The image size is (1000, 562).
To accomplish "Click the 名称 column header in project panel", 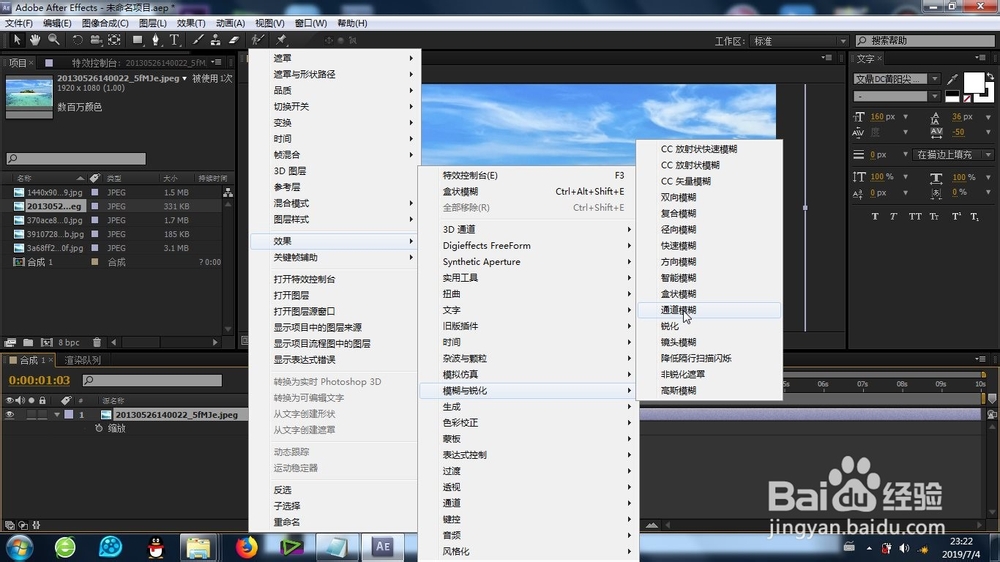I will pos(24,178).
